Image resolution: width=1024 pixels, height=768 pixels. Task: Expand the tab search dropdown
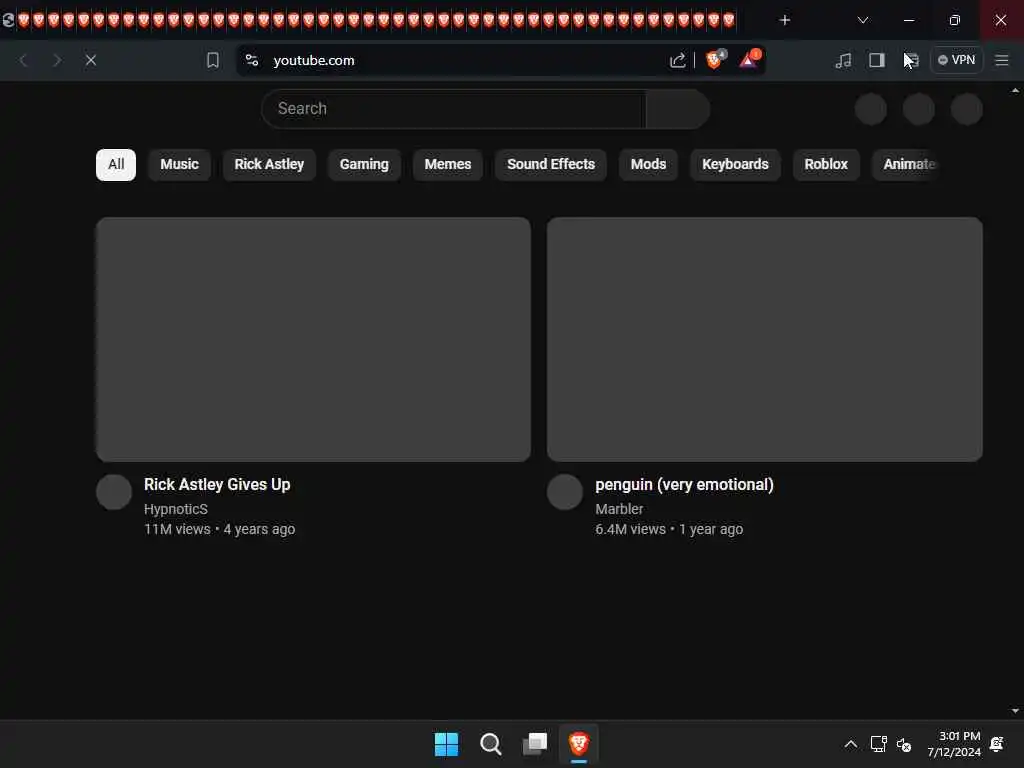coord(863,20)
